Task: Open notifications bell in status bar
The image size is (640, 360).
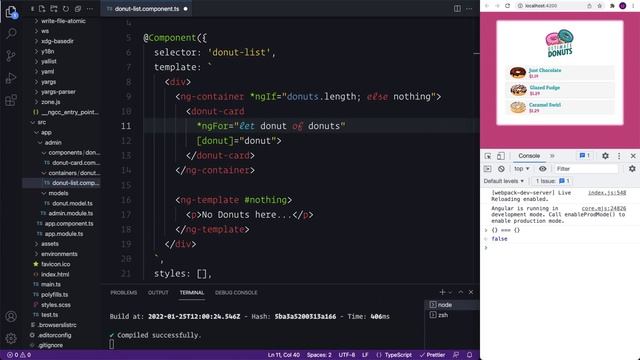Action: point(469,355)
